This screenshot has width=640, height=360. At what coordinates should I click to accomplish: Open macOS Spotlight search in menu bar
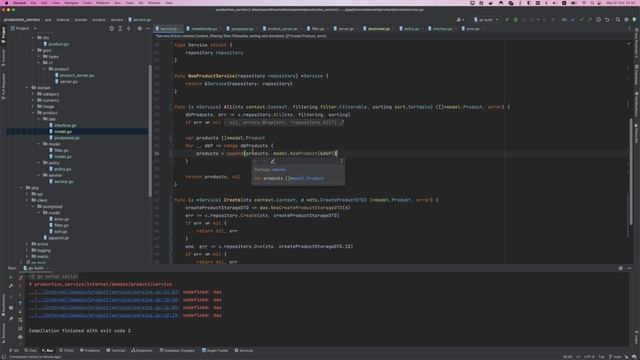(593, 3)
